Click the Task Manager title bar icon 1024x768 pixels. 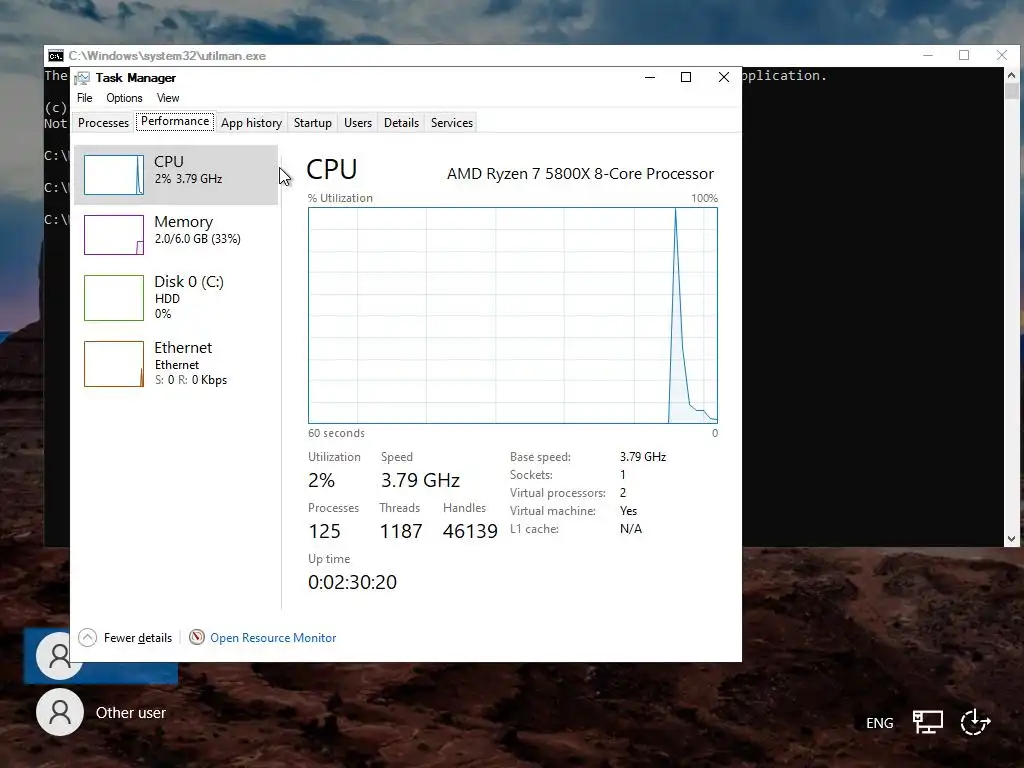[82, 78]
